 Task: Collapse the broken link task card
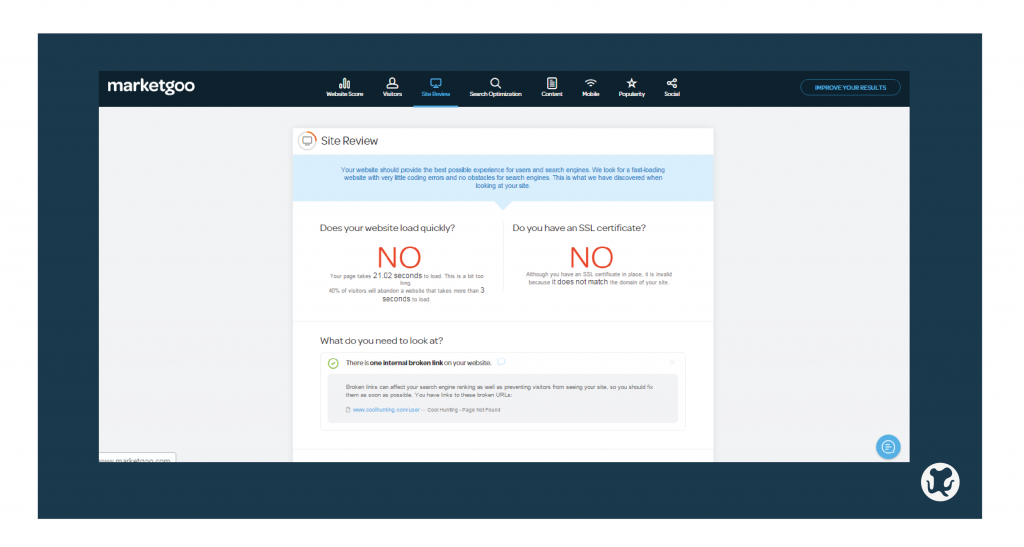[x=672, y=362]
